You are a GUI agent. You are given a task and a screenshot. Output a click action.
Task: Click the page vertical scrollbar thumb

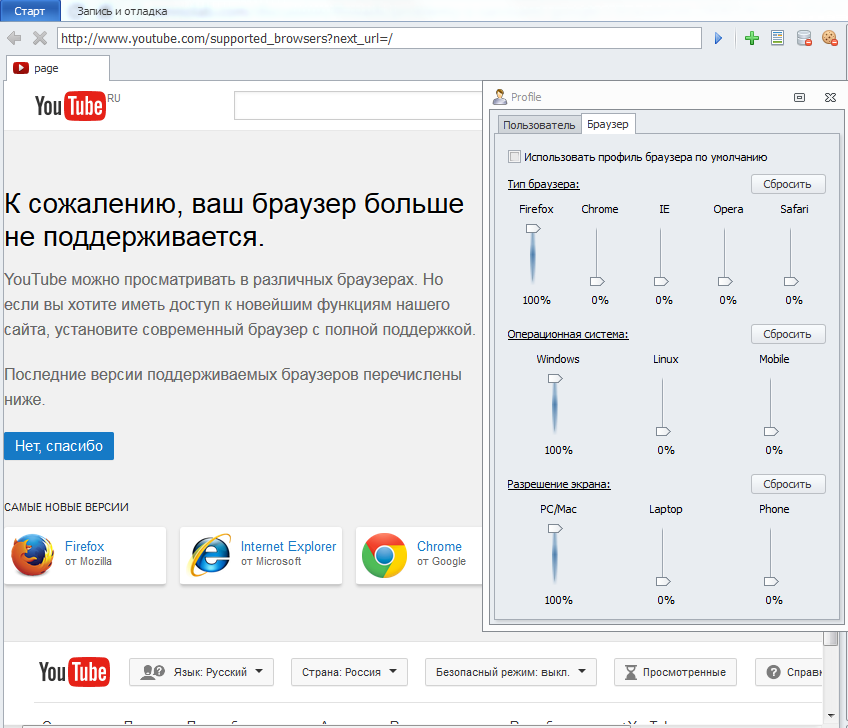[x=830, y=638]
